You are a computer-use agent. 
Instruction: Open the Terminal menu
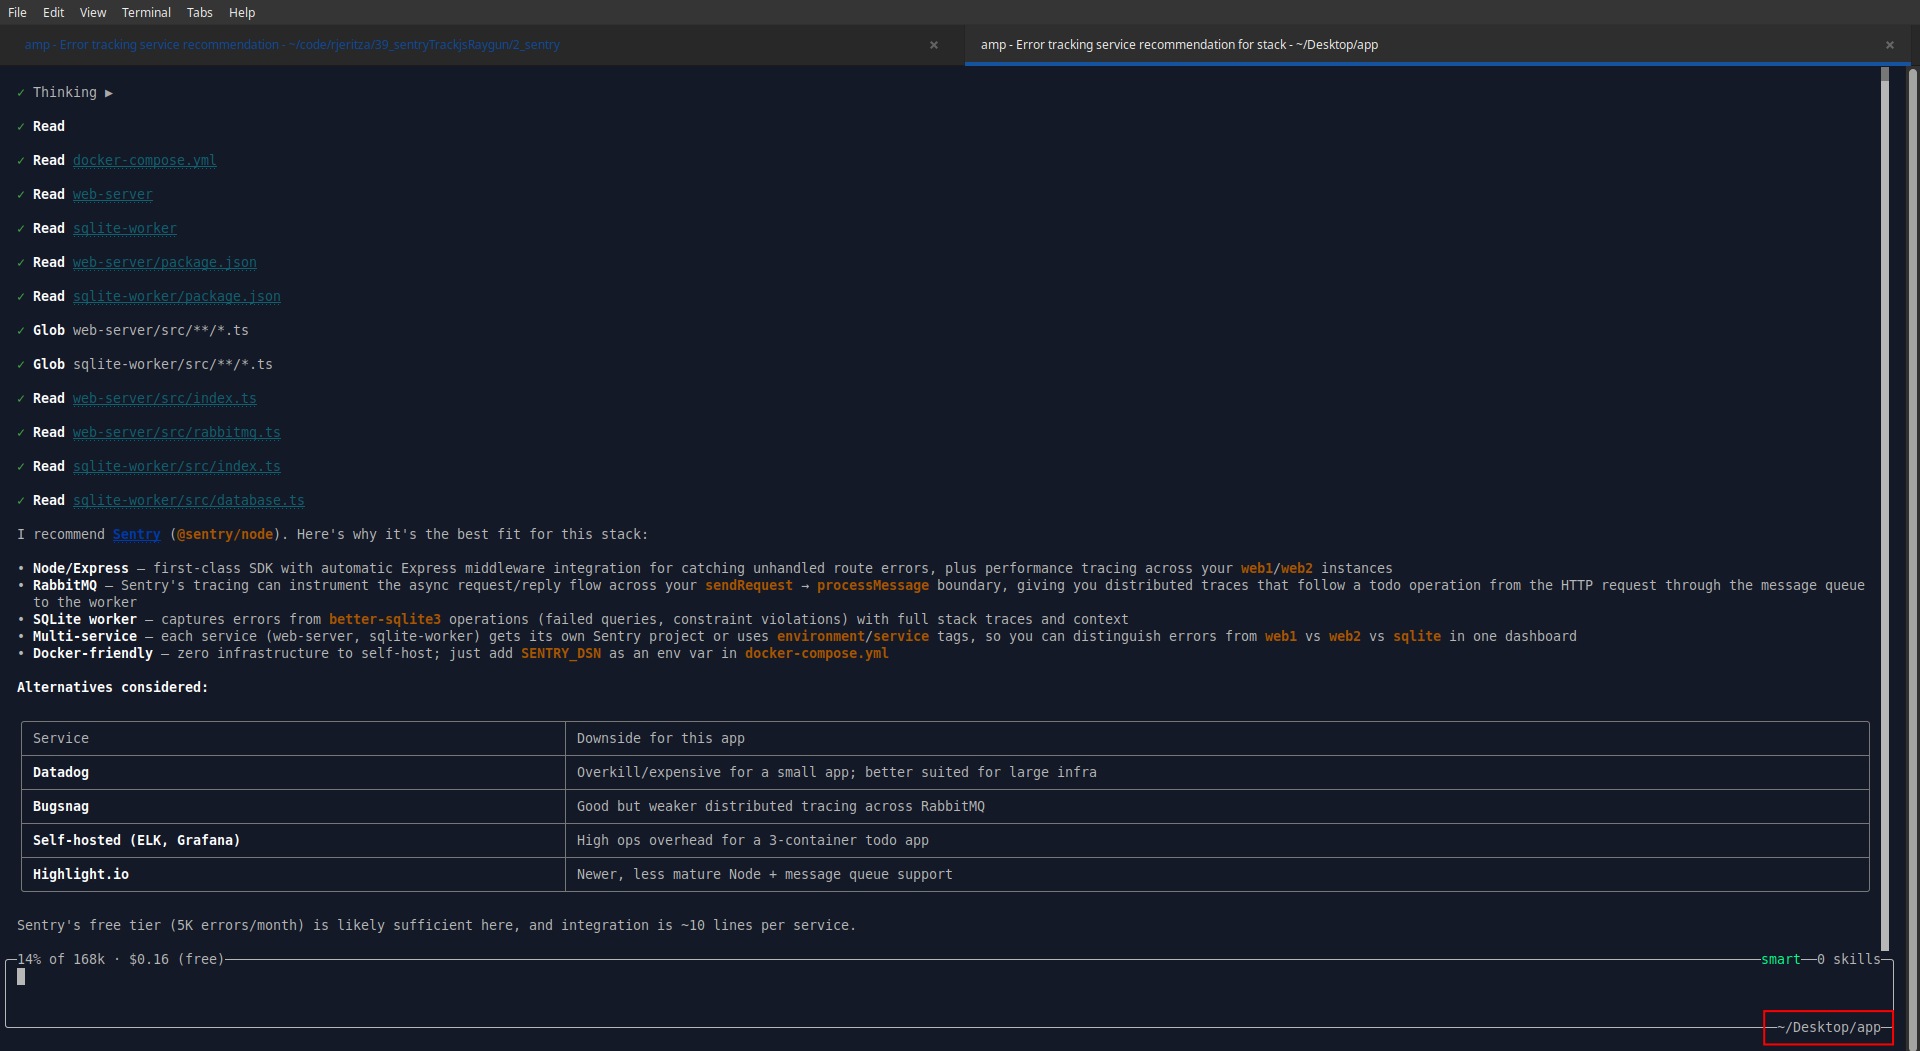(x=146, y=12)
